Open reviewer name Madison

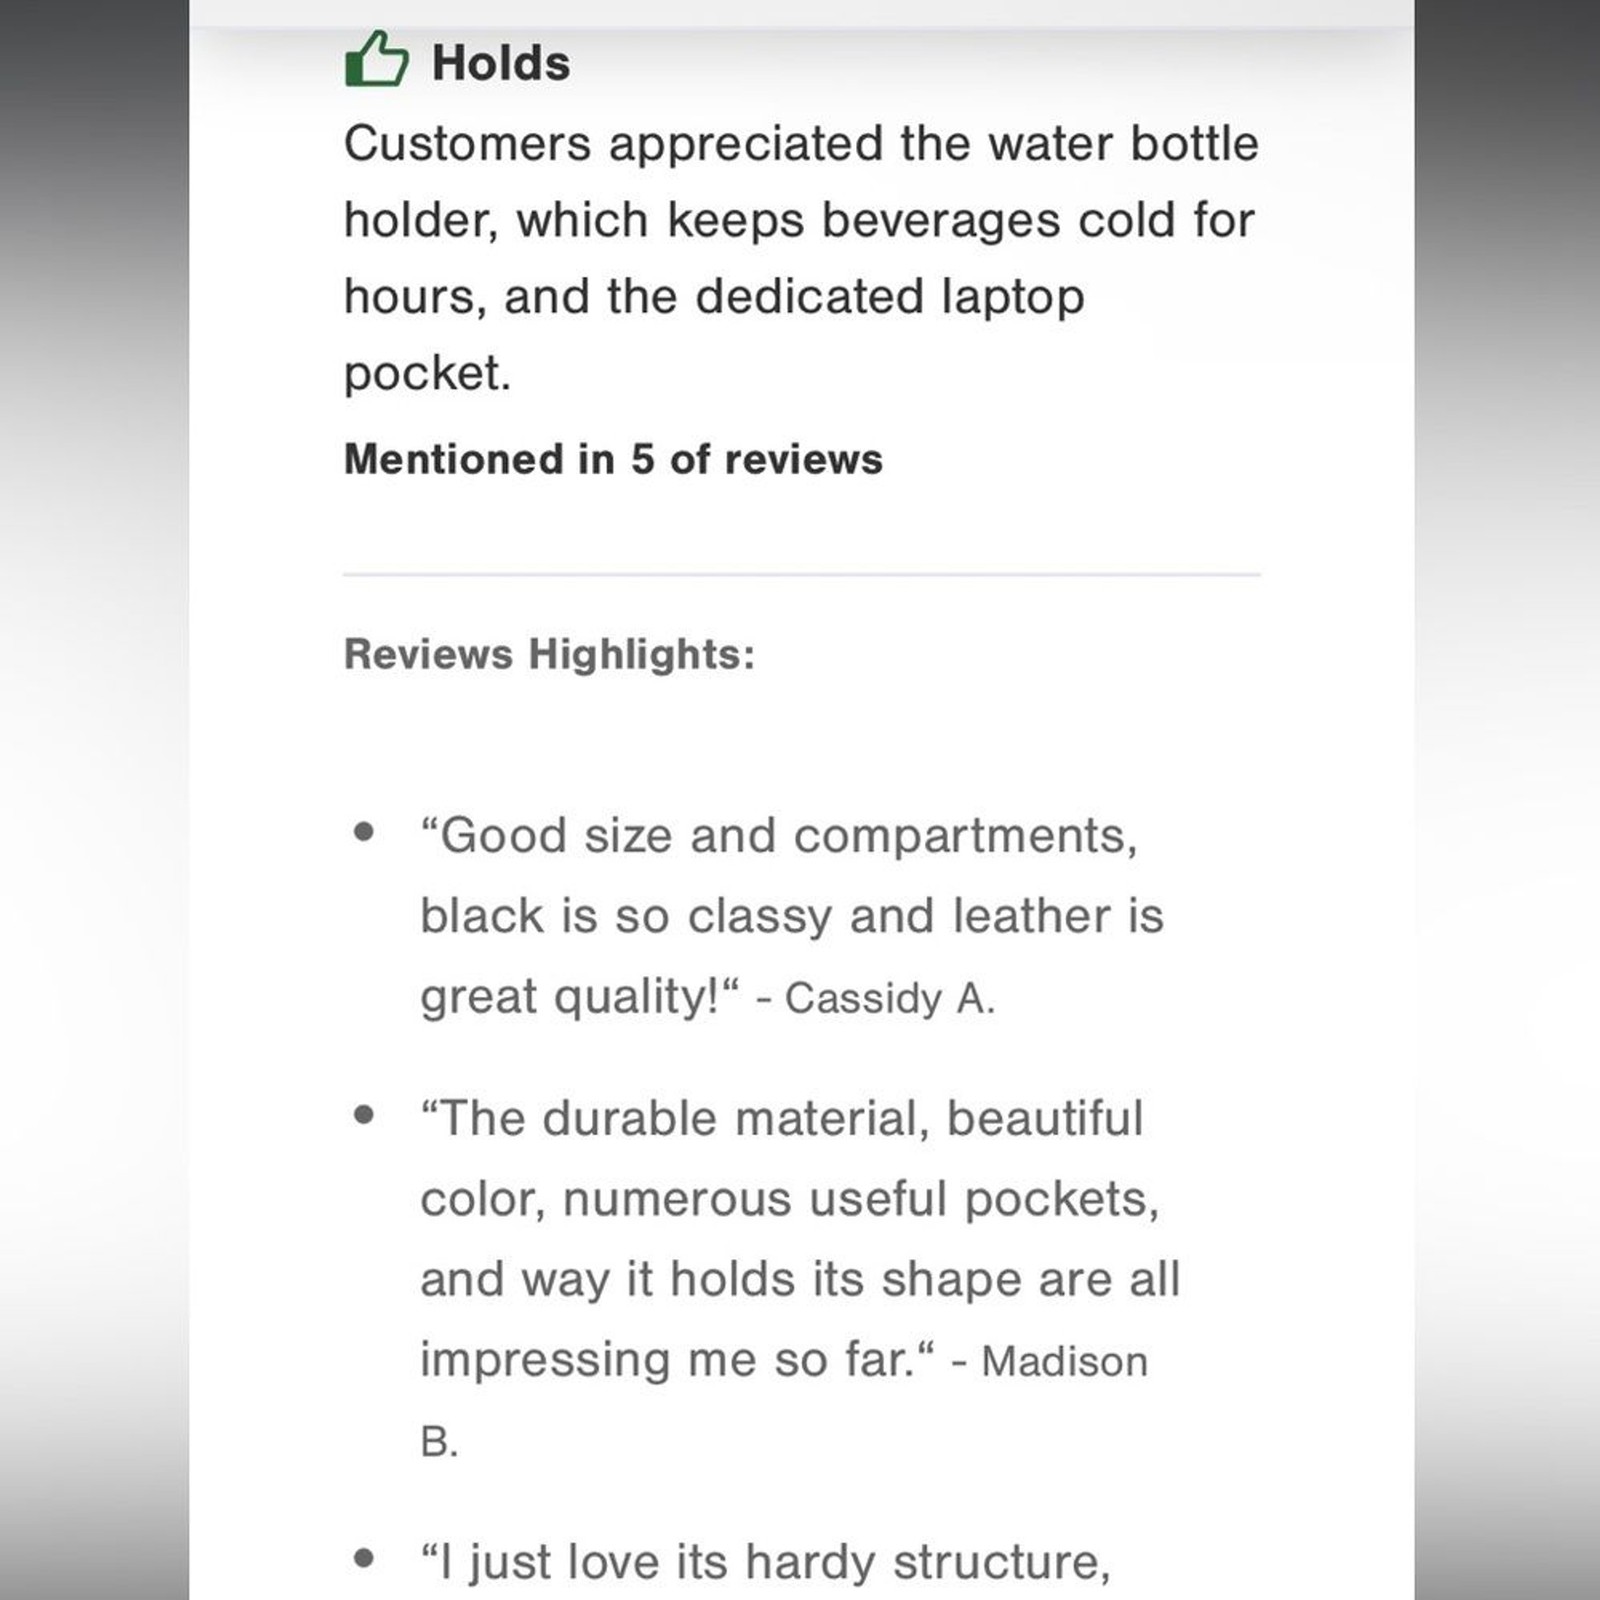pyautogui.click(x=1064, y=1361)
